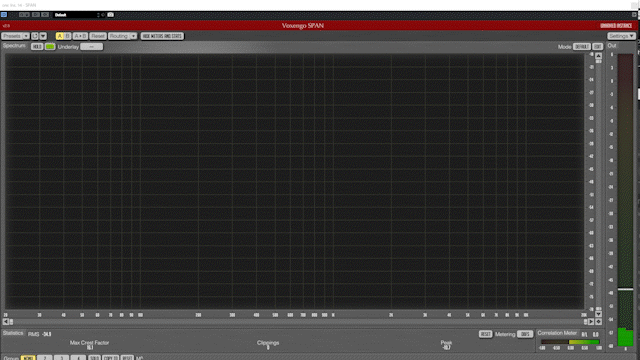Select group 2 button
Image resolution: width=640 pixels, height=360 pixels.
tap(45, 358)
